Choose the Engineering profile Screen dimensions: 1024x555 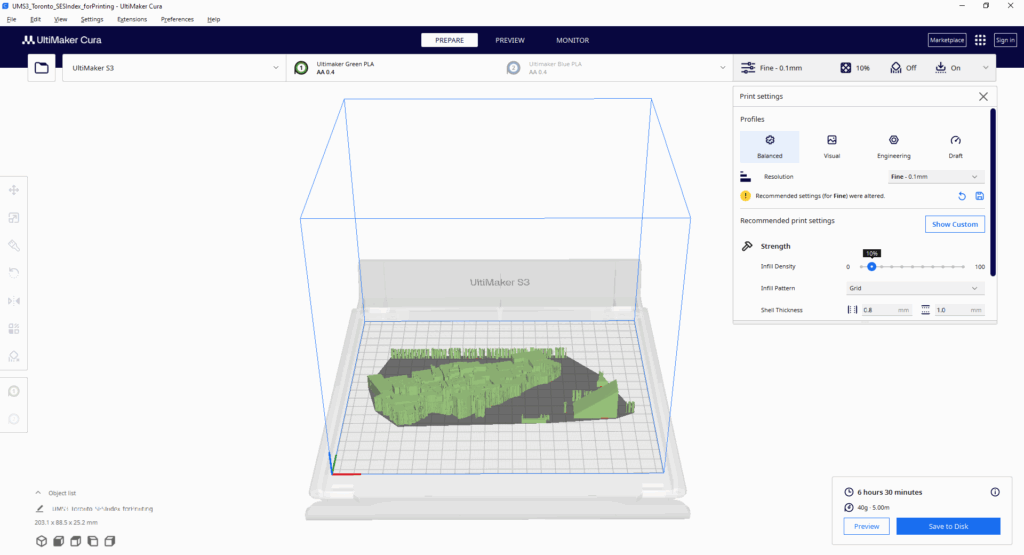[x=893, y=147]
